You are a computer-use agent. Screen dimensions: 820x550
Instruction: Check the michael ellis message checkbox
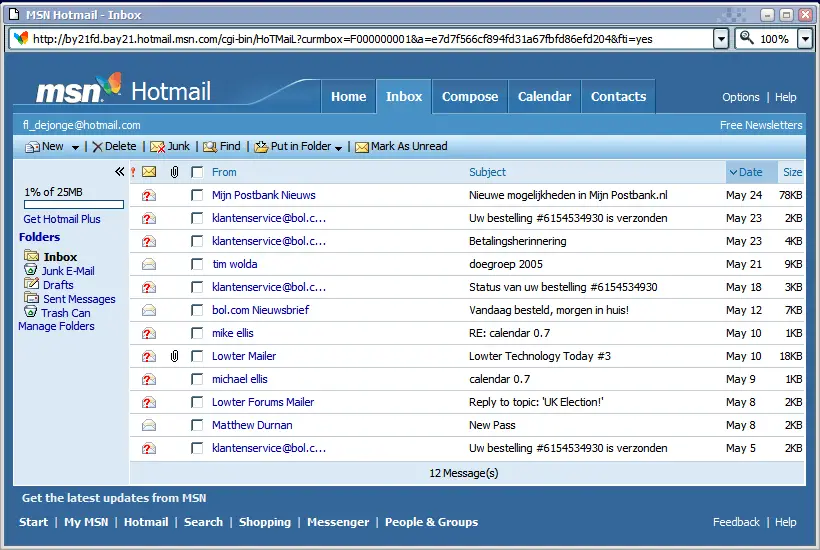point(197,379)
